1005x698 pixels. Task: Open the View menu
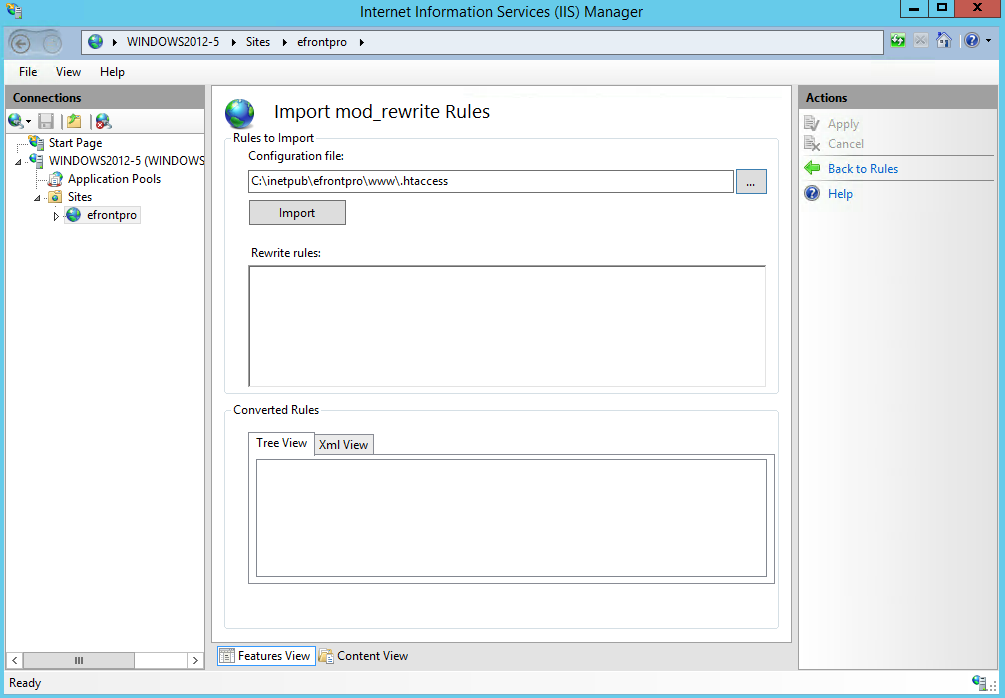tap(68, 72)
